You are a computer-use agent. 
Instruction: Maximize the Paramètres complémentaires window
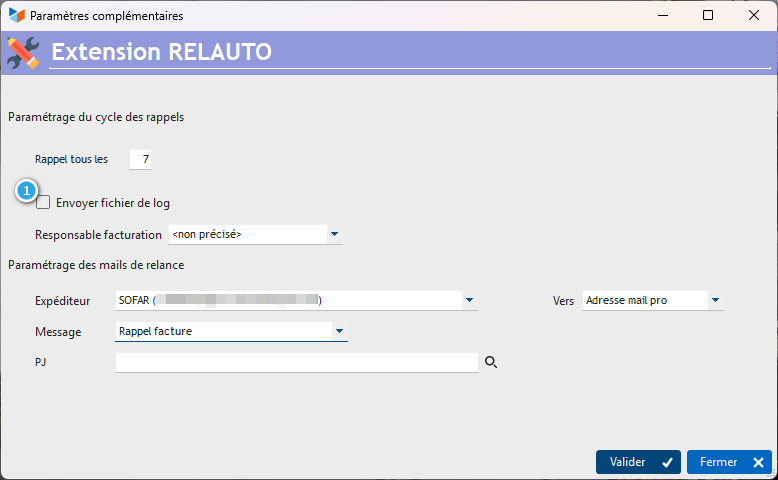[708, 15]
